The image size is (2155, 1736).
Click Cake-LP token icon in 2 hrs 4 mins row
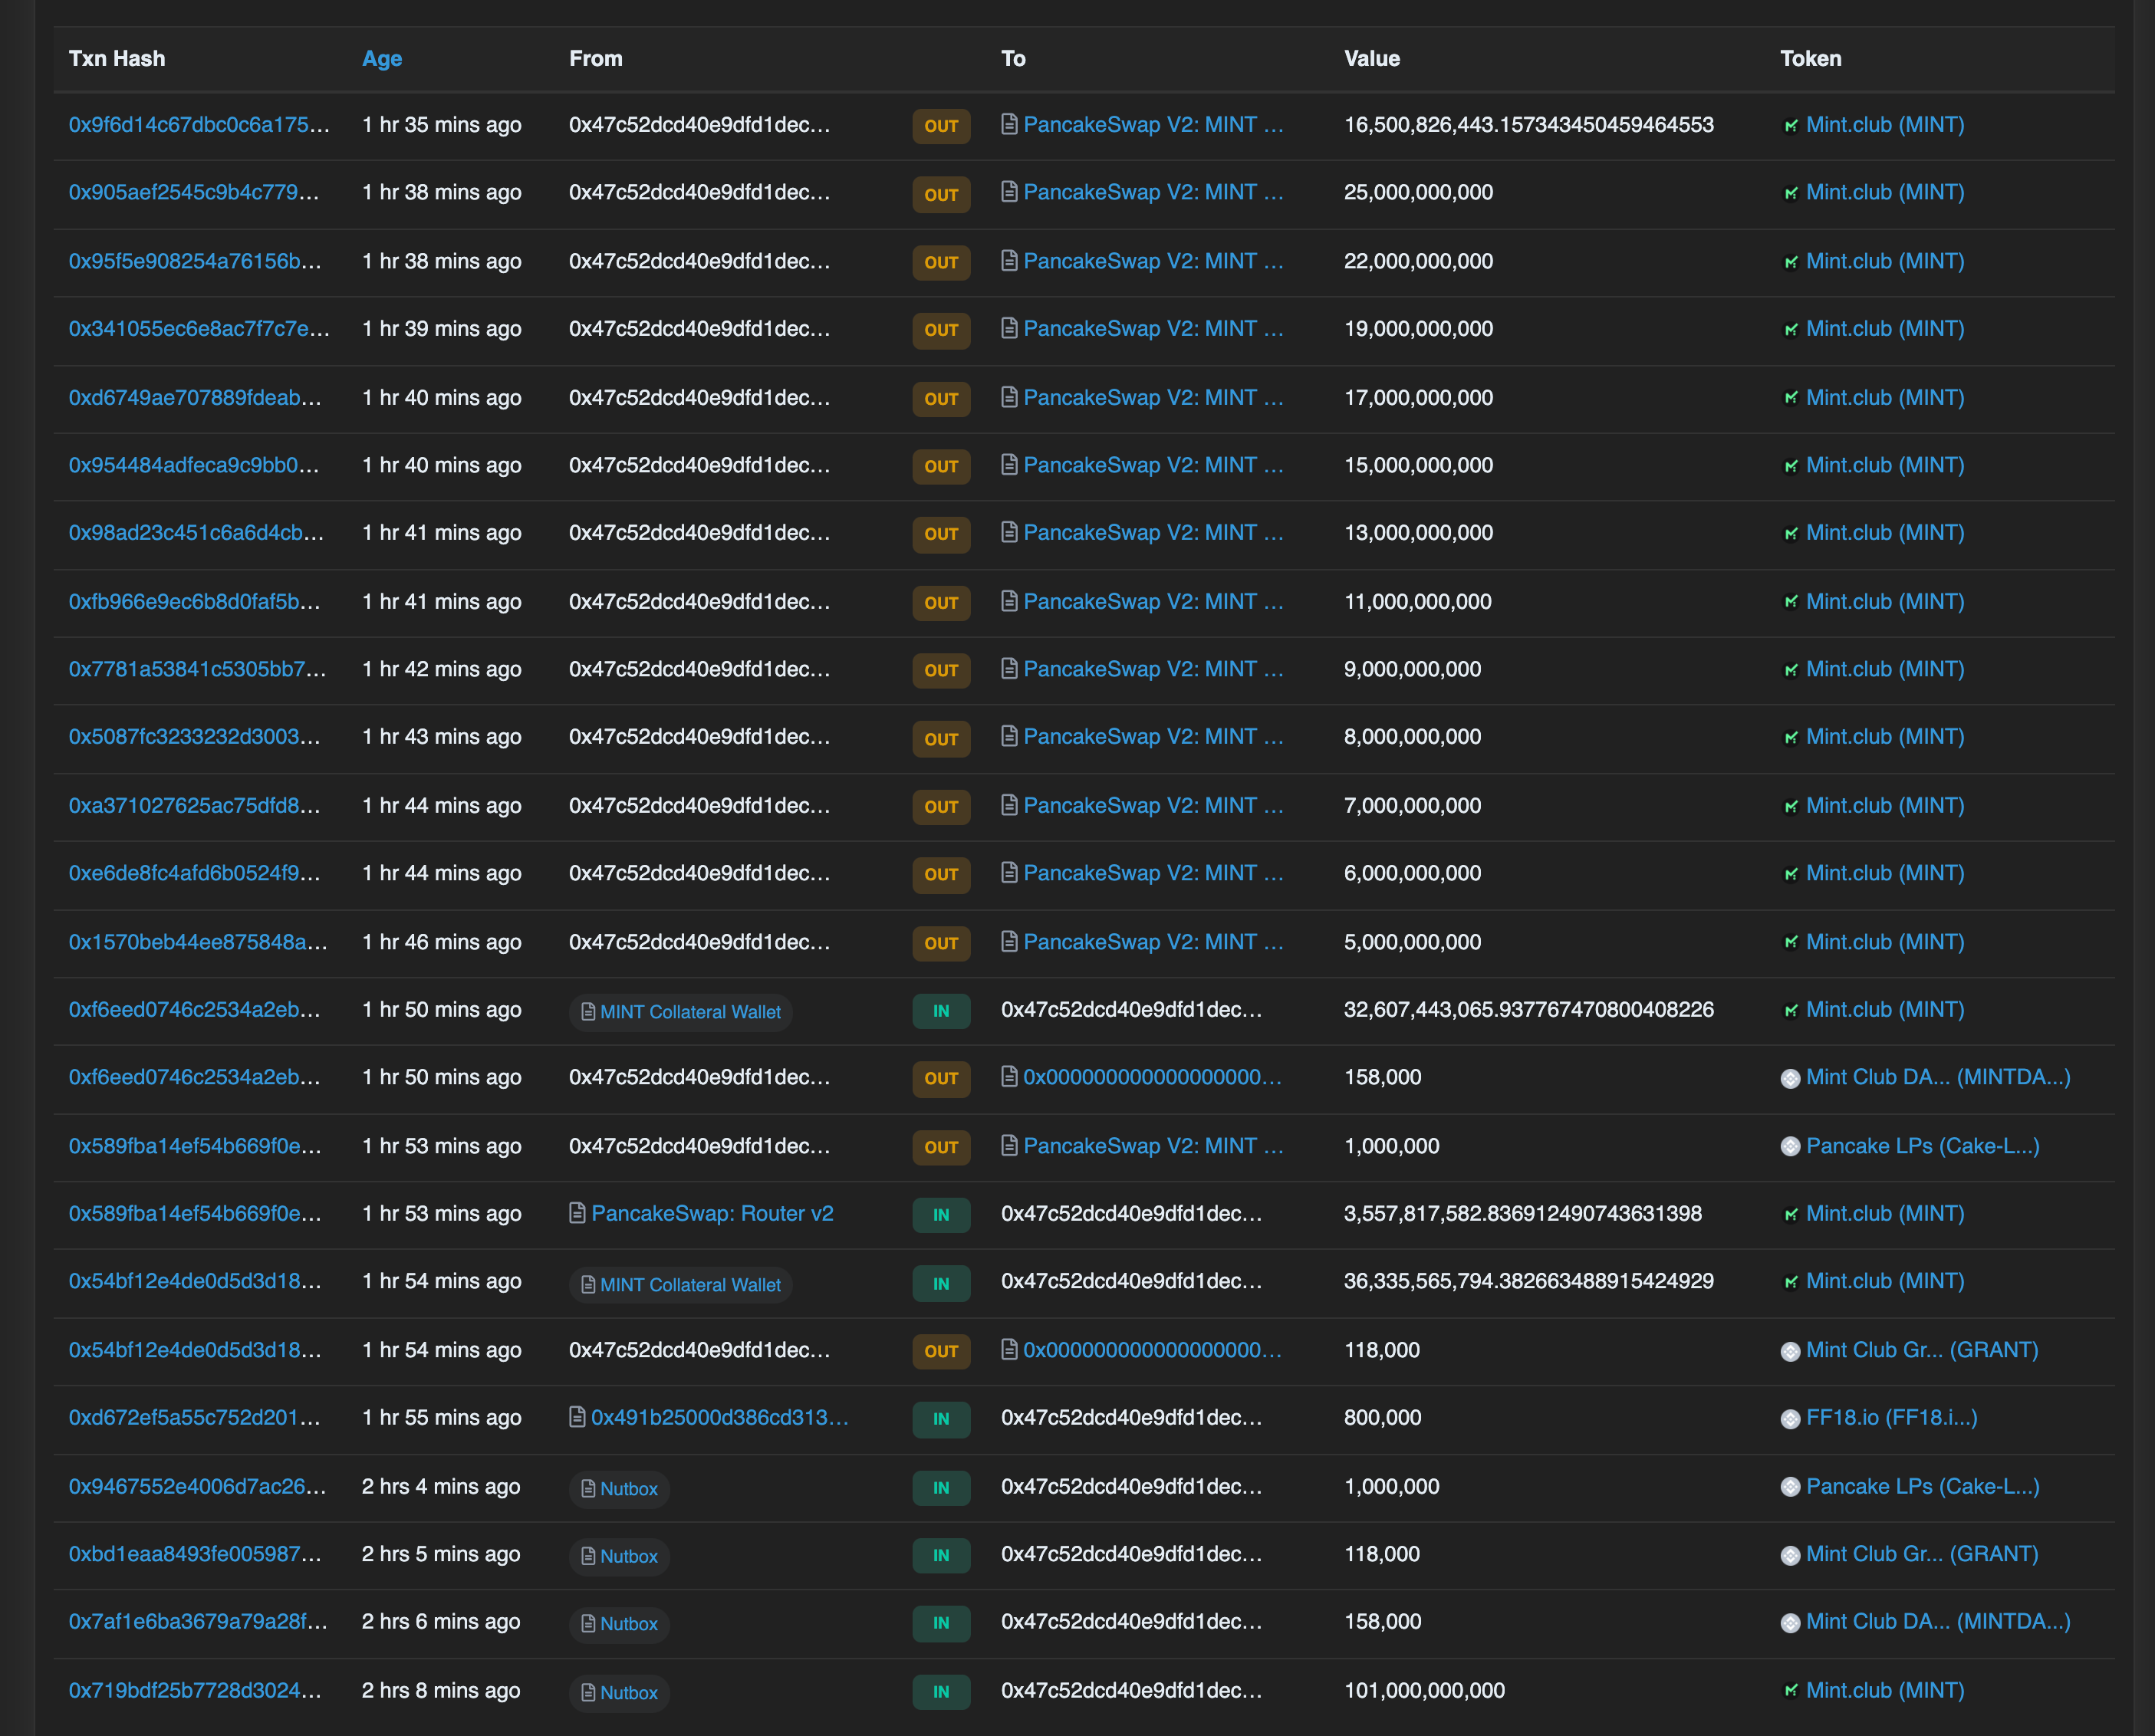(x=1790, y=1487)
